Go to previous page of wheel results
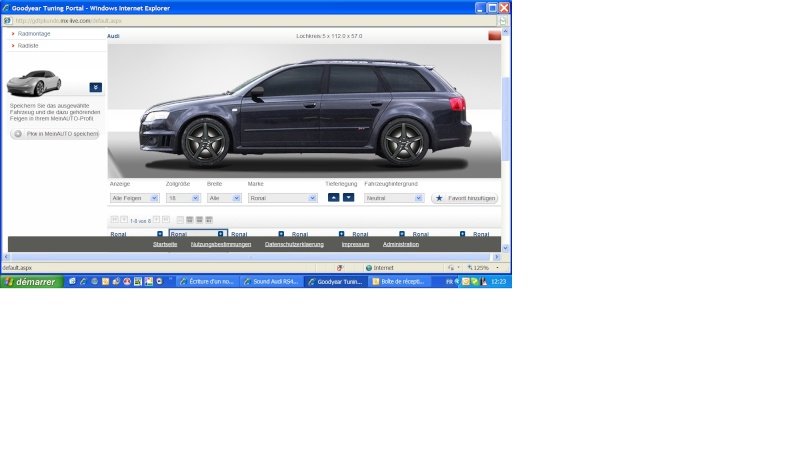 tap(123, 219)
